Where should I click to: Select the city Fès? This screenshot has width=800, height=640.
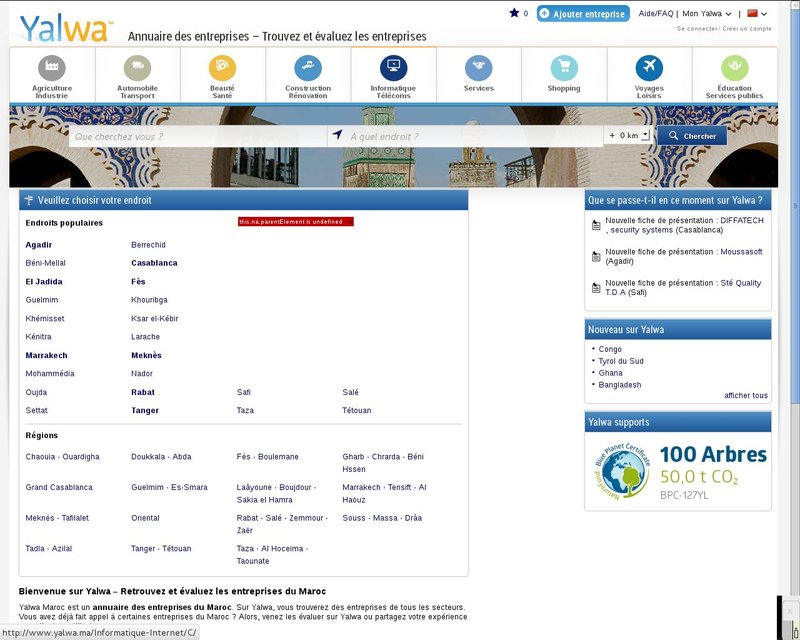(x=138, y=282)
